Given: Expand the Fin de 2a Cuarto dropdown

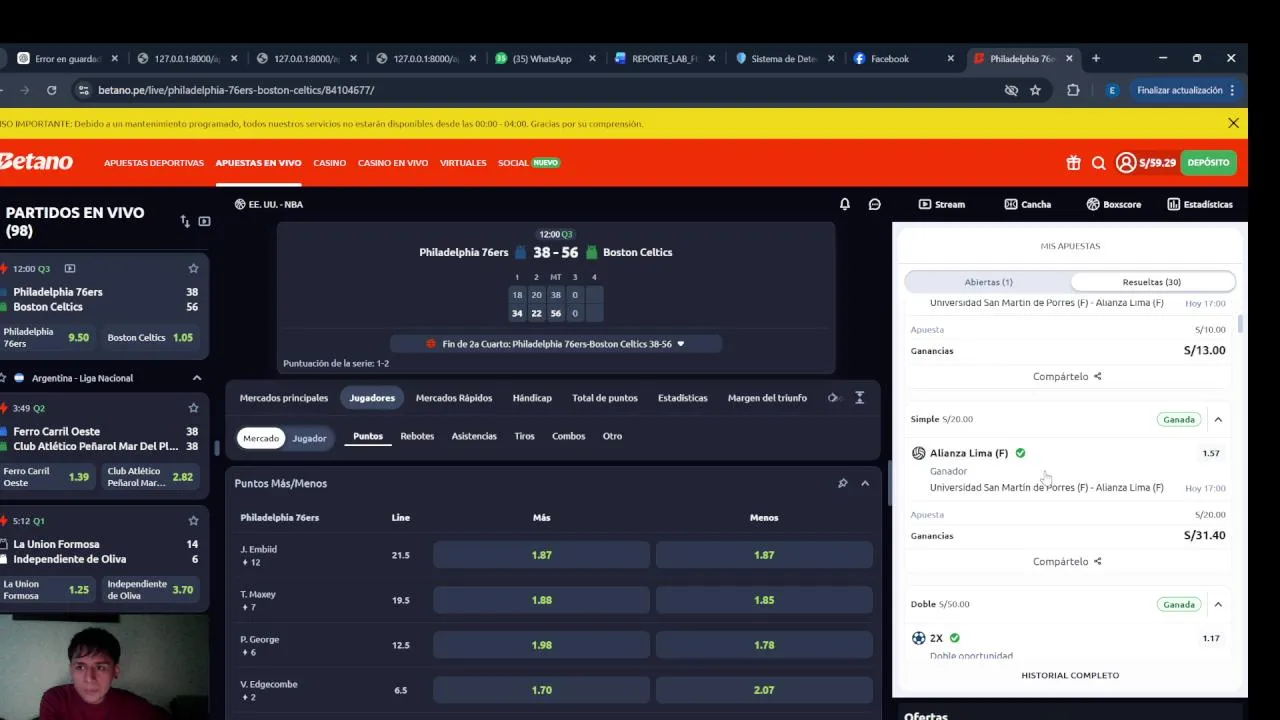Looking at the screenshot, I should [556, 344].
